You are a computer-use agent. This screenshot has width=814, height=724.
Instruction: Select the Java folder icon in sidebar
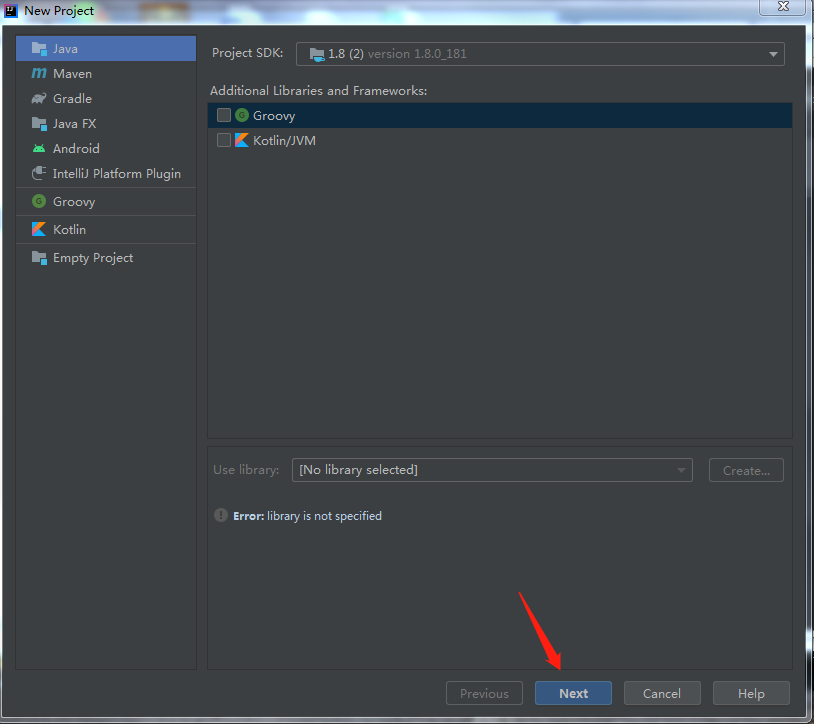tap(39, 49)
